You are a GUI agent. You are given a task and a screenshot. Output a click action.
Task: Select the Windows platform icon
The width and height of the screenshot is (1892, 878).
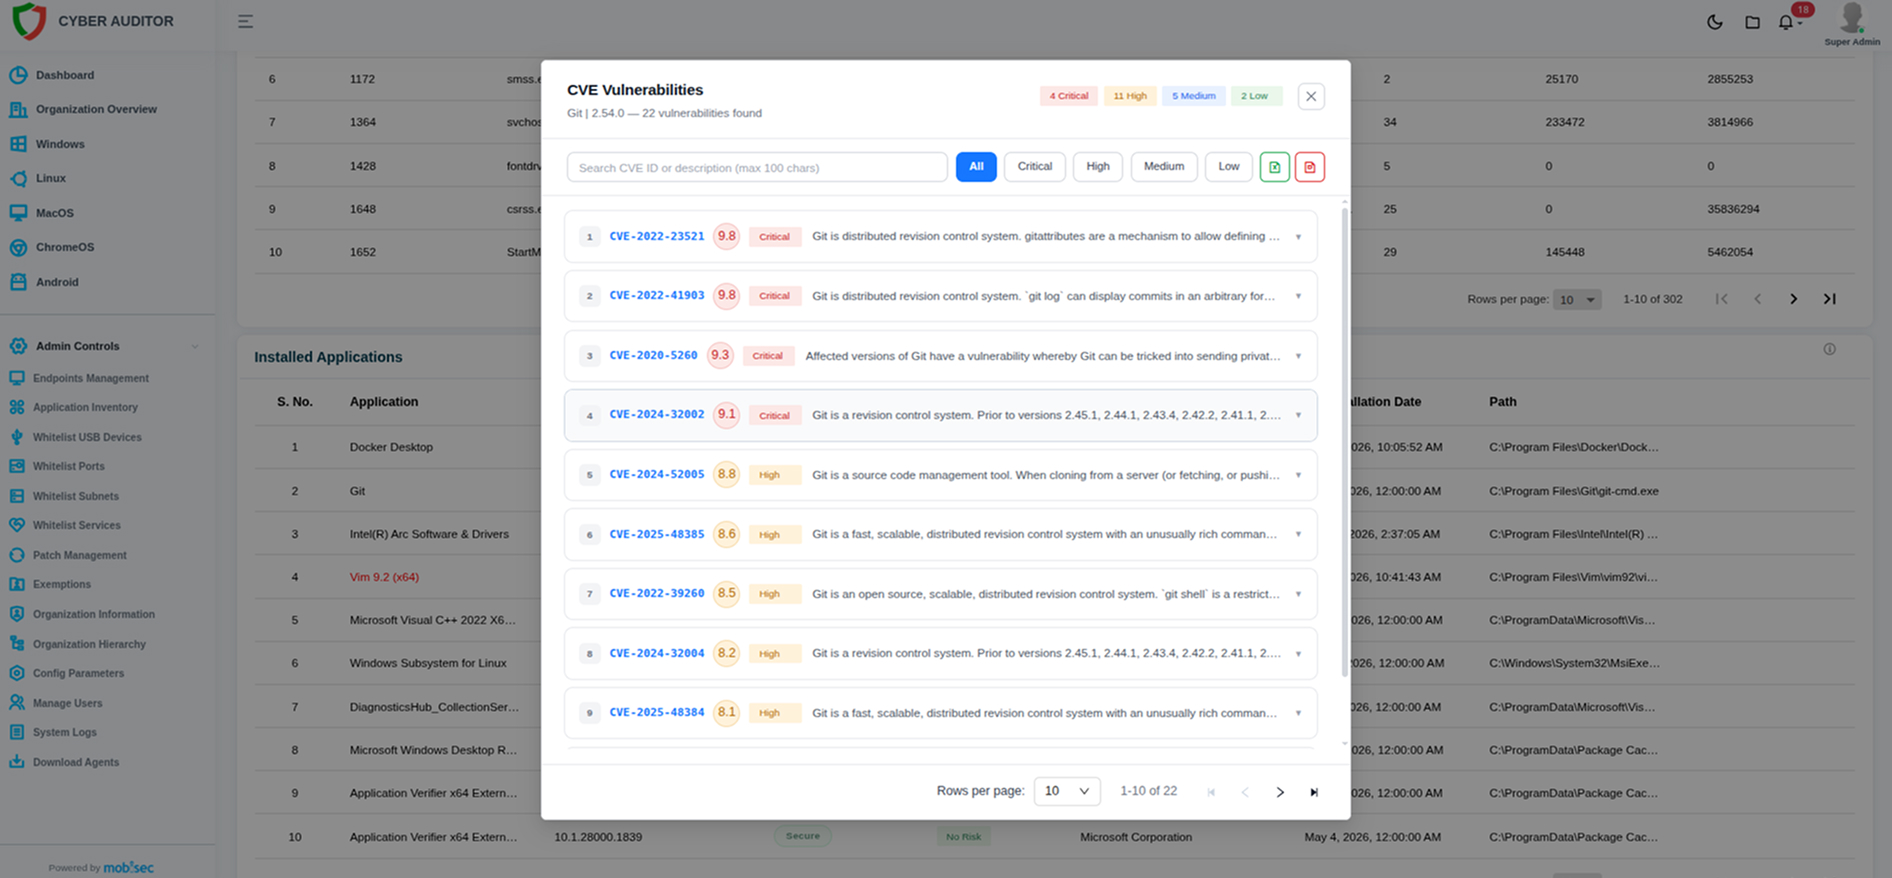pos(18,144)
